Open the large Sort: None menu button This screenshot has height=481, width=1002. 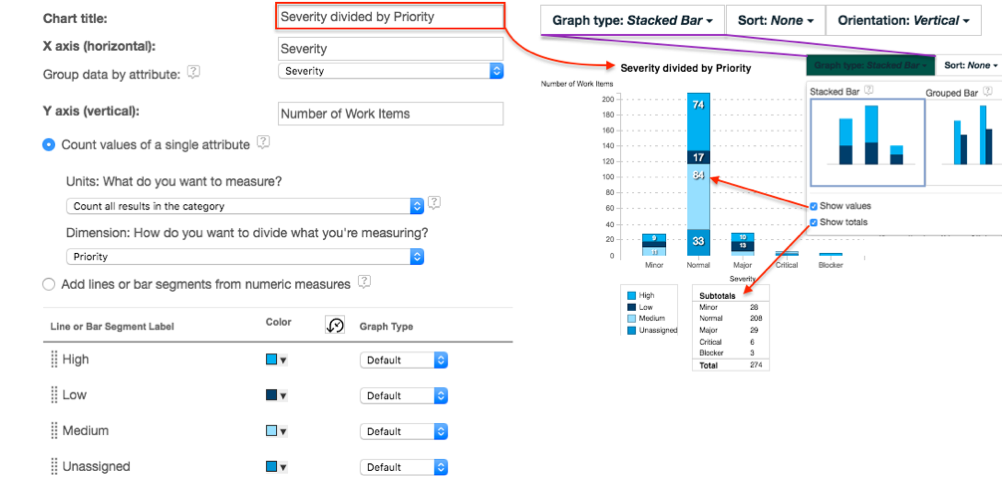coord(776,20)
